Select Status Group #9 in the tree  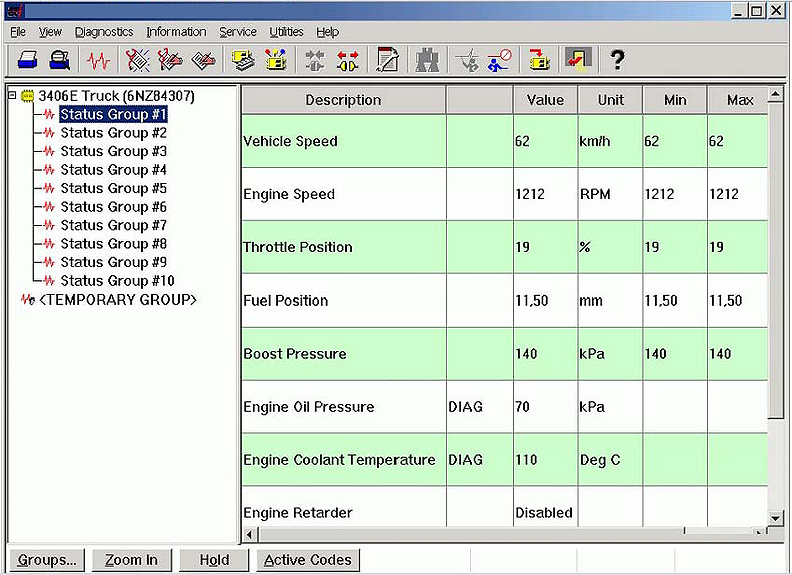114,262
